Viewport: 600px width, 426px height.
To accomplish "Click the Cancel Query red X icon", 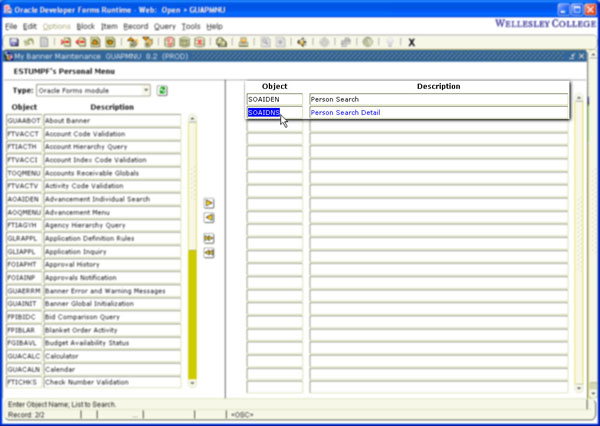I will [199, 42].
